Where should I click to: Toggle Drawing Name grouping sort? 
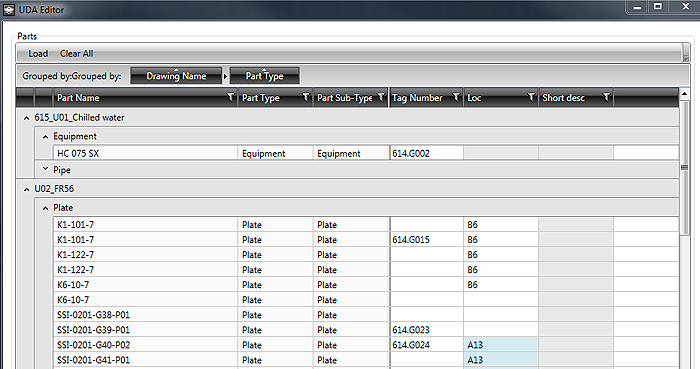tap(176, 76)
